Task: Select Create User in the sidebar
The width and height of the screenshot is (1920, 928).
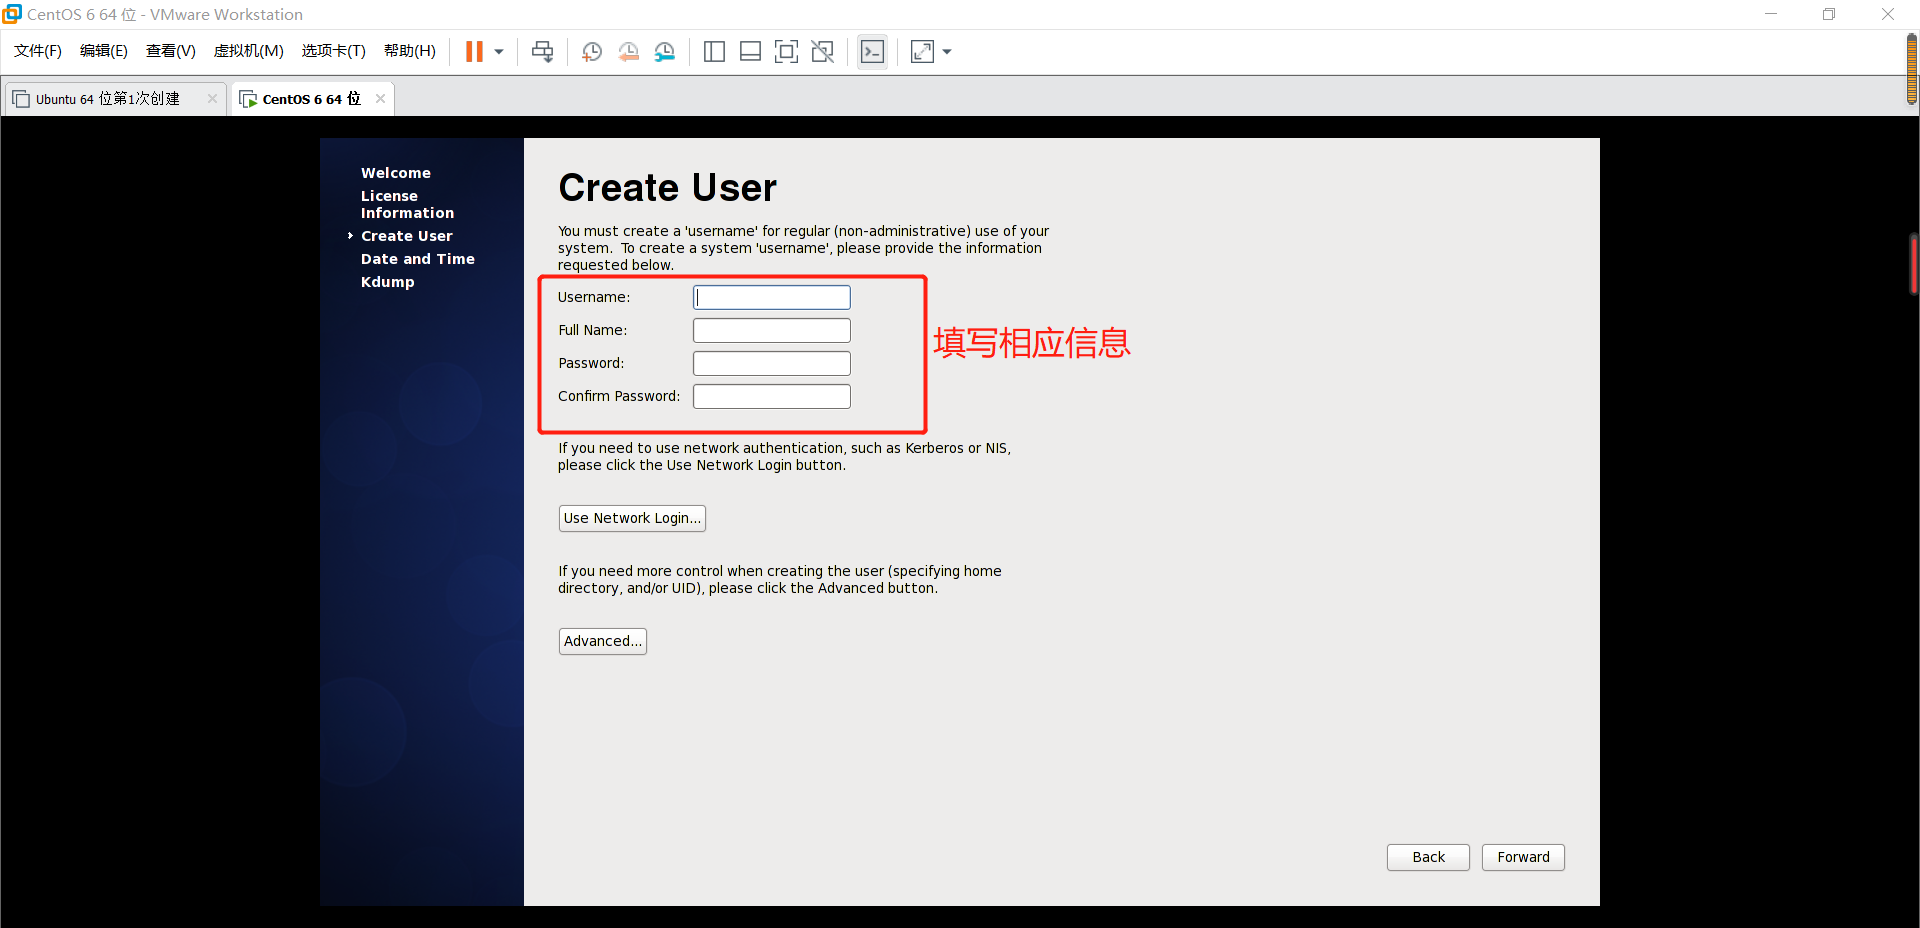Action: click(x=406, y=236)
